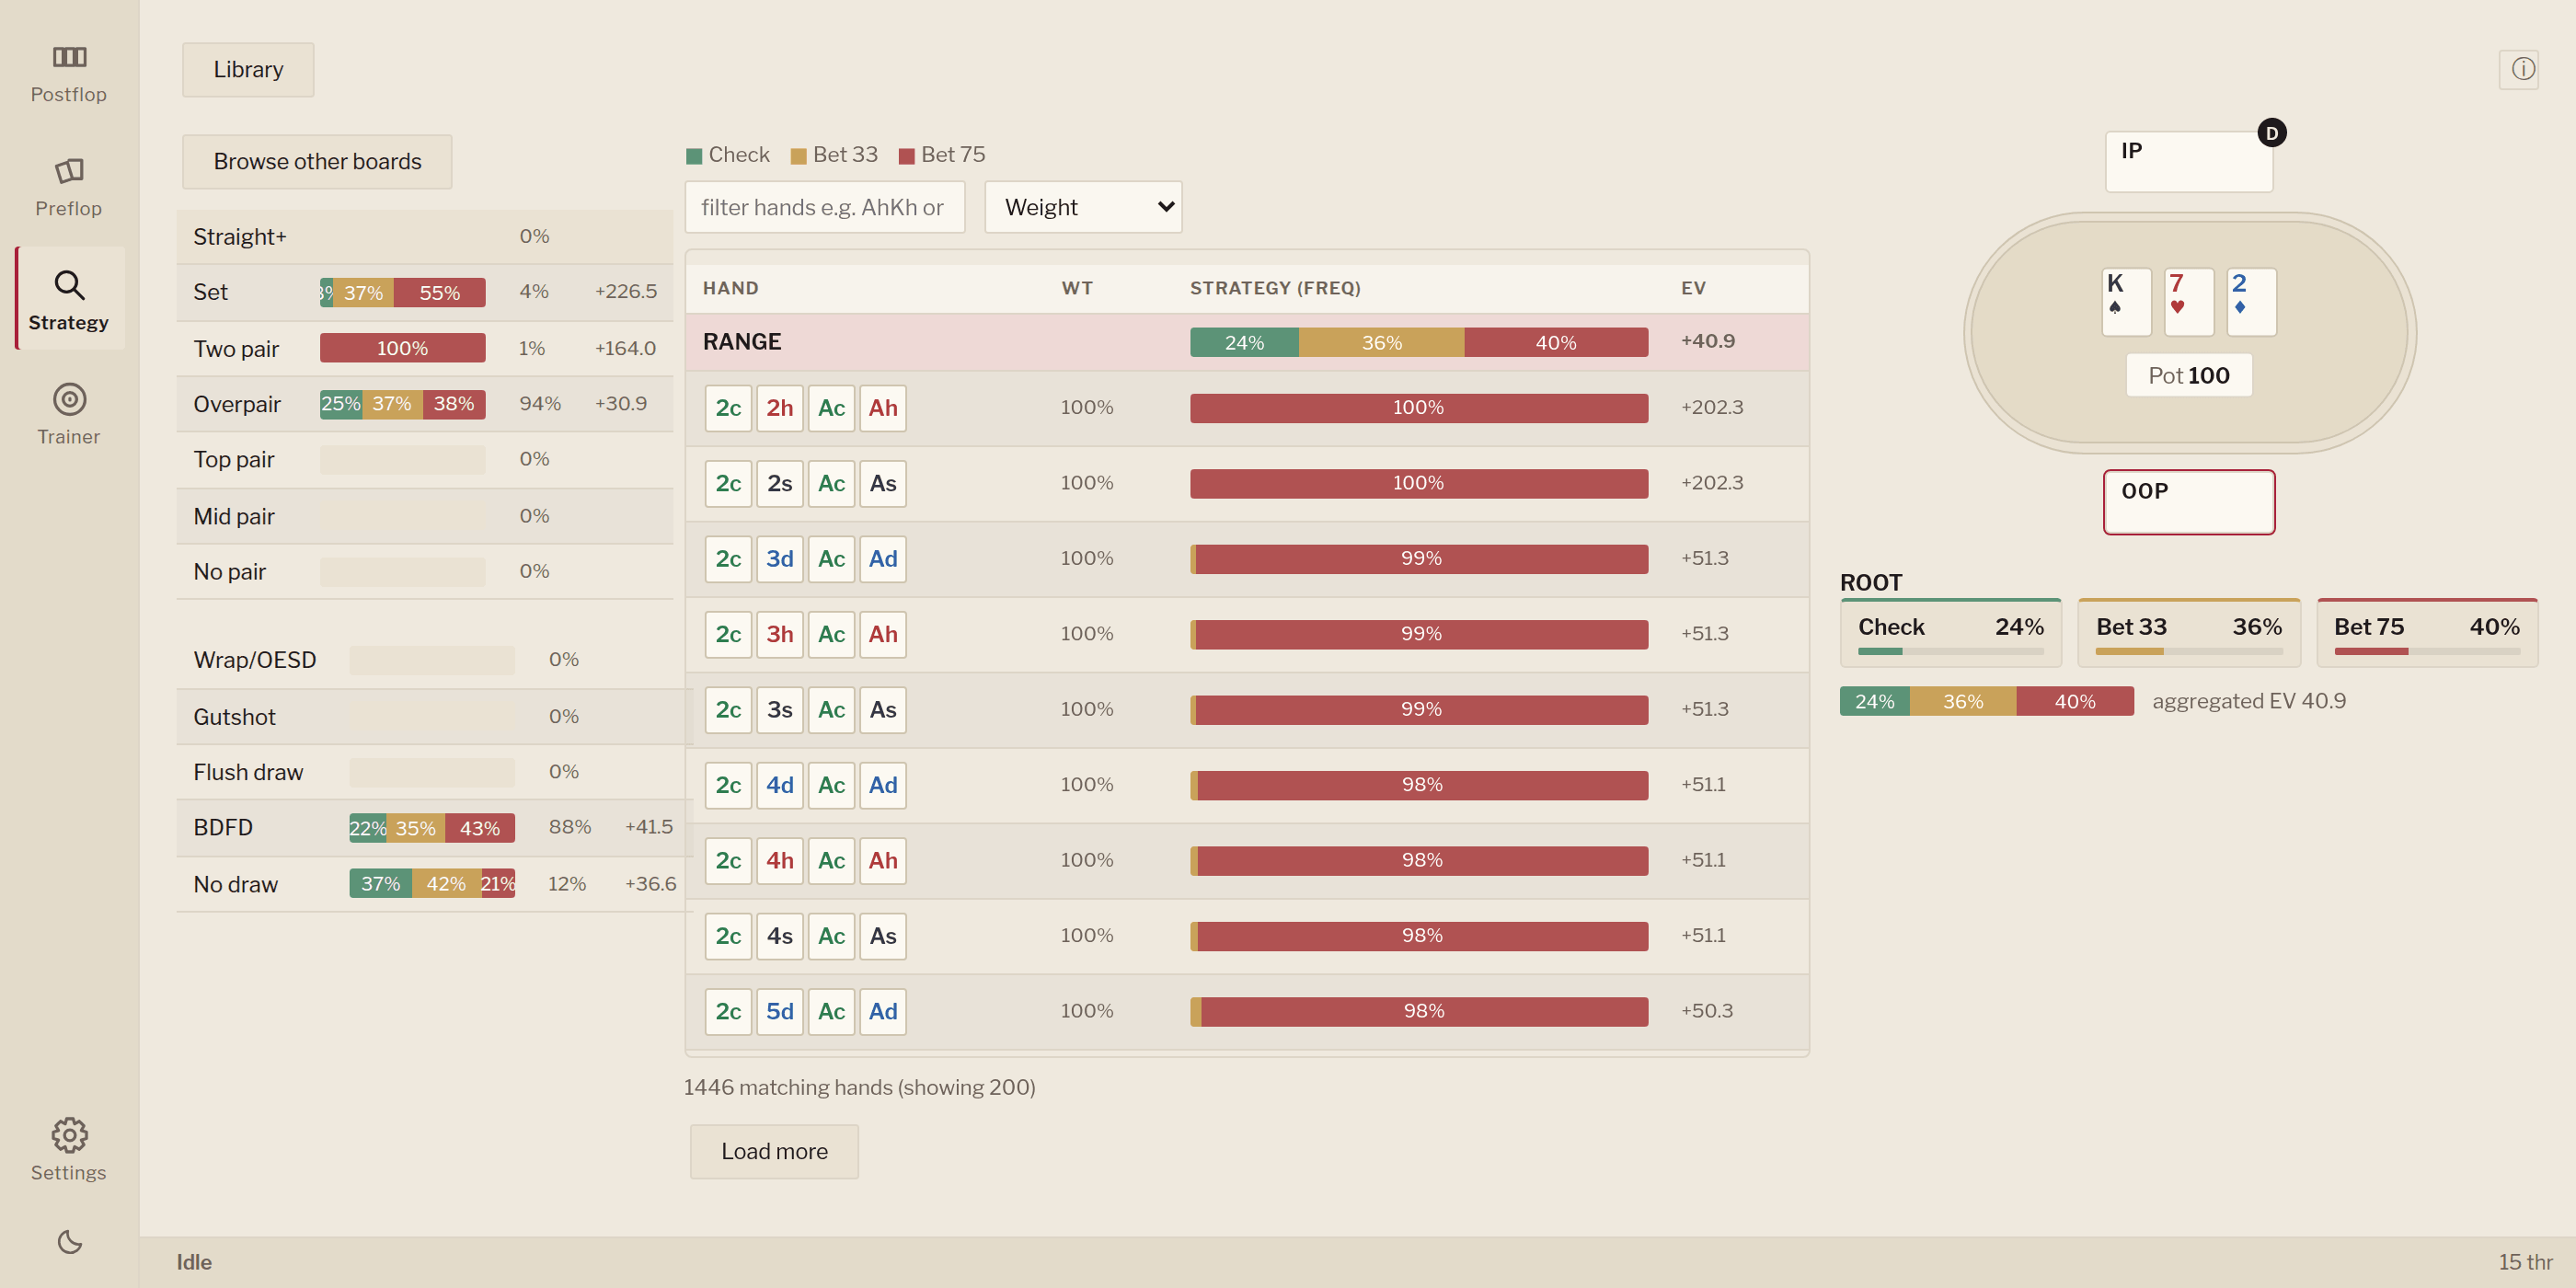Select the Top pair category row
2576x1288 pixels.
pos(425,459)
